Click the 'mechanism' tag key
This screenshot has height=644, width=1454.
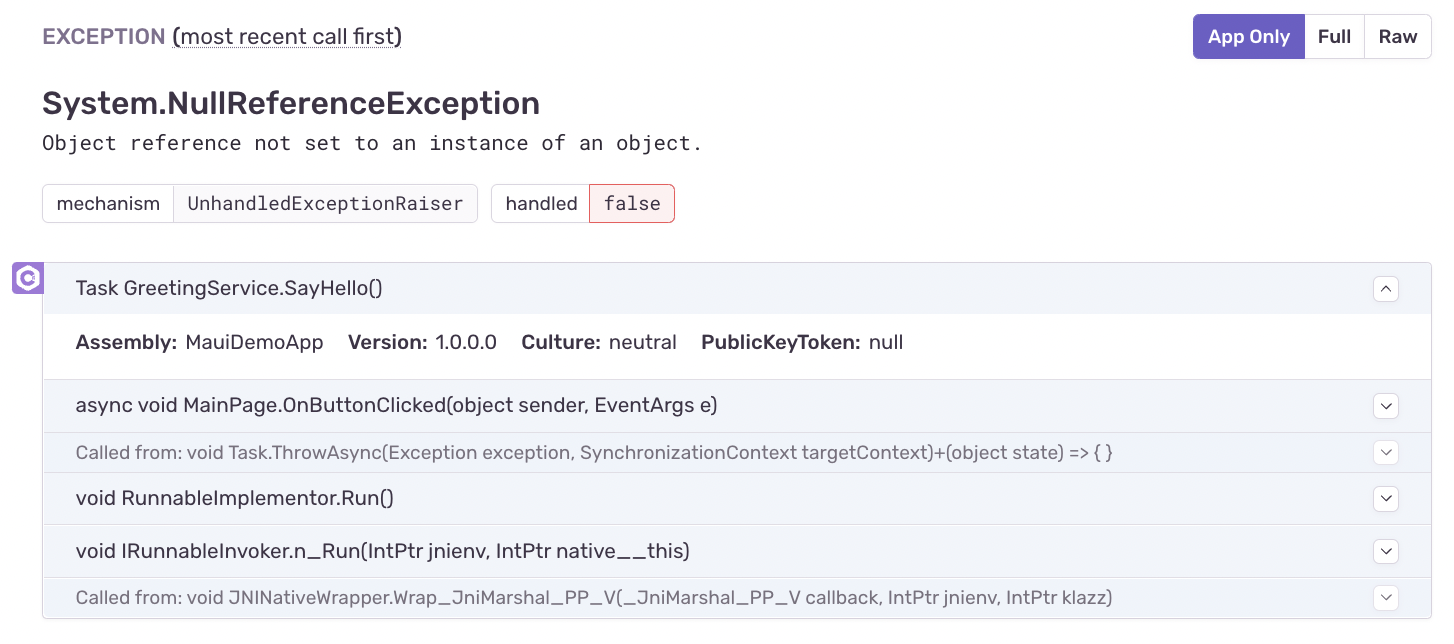coord(108,204)
